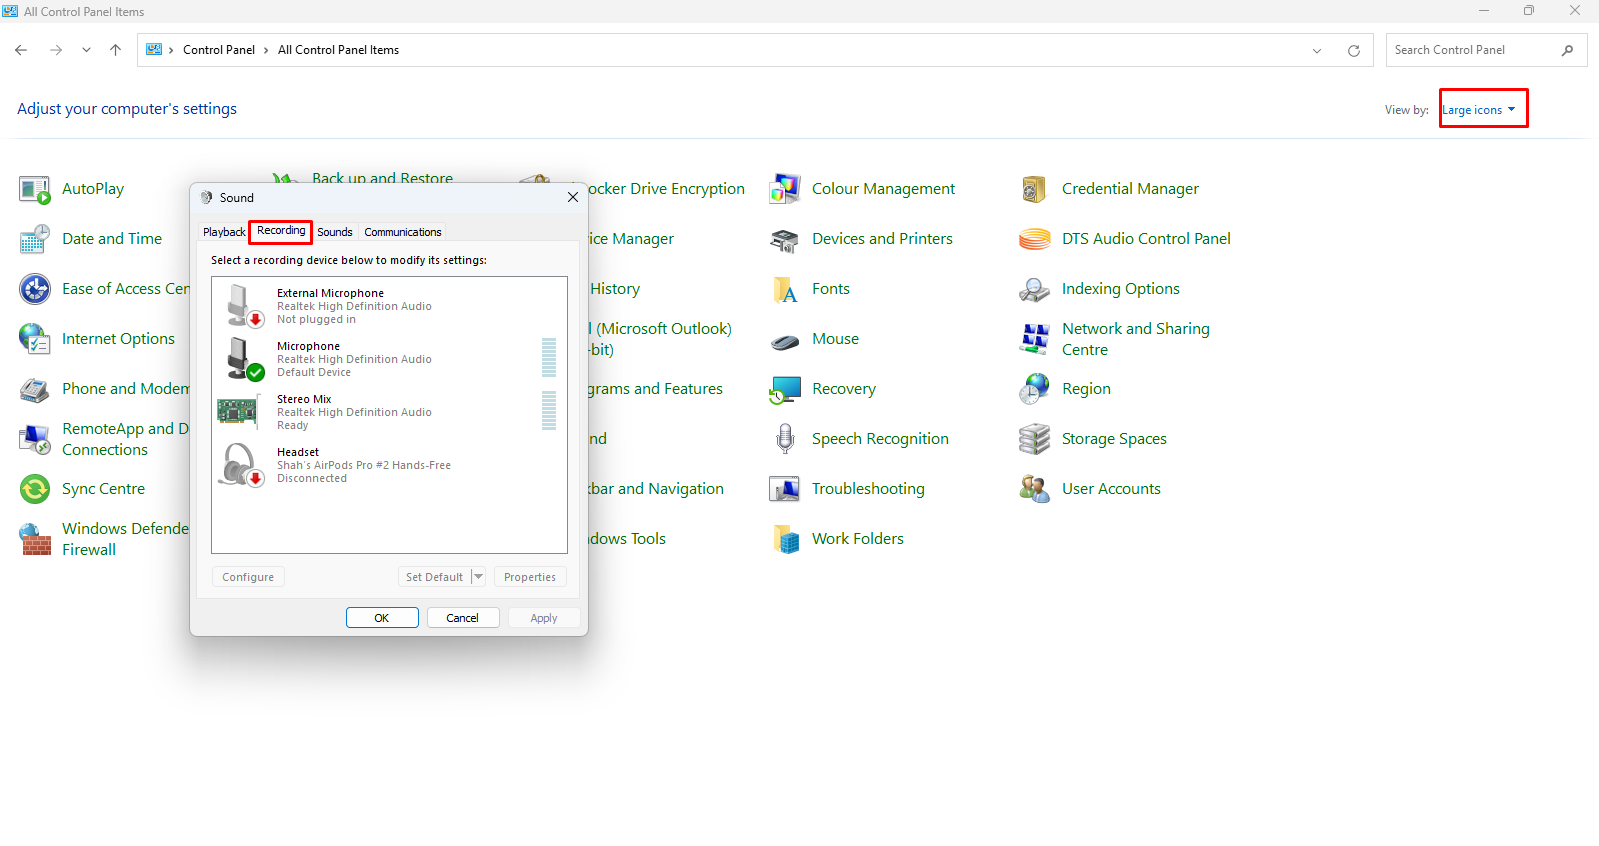
Task: Click the Search Control Panel field
Action: [1473, 50]
